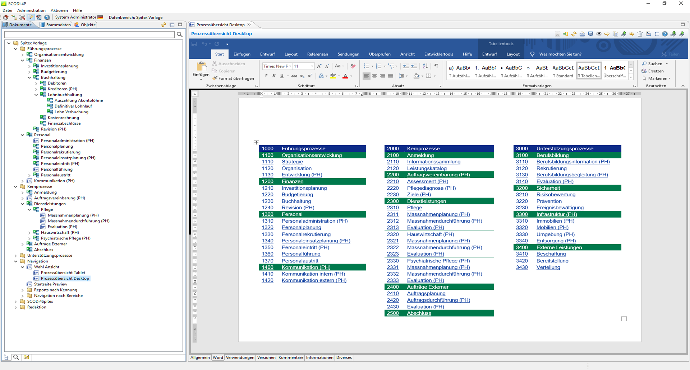This screenshot has width=690, height=370.
Task: Click the globe icon in main toolbar
Action: click(x=47, y=17)
